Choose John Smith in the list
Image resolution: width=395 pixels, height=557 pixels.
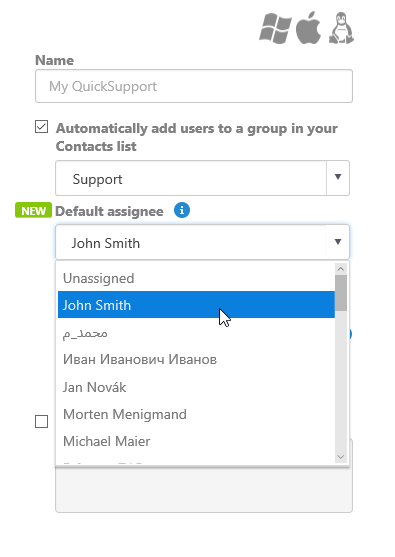click(x=196, y=305)
